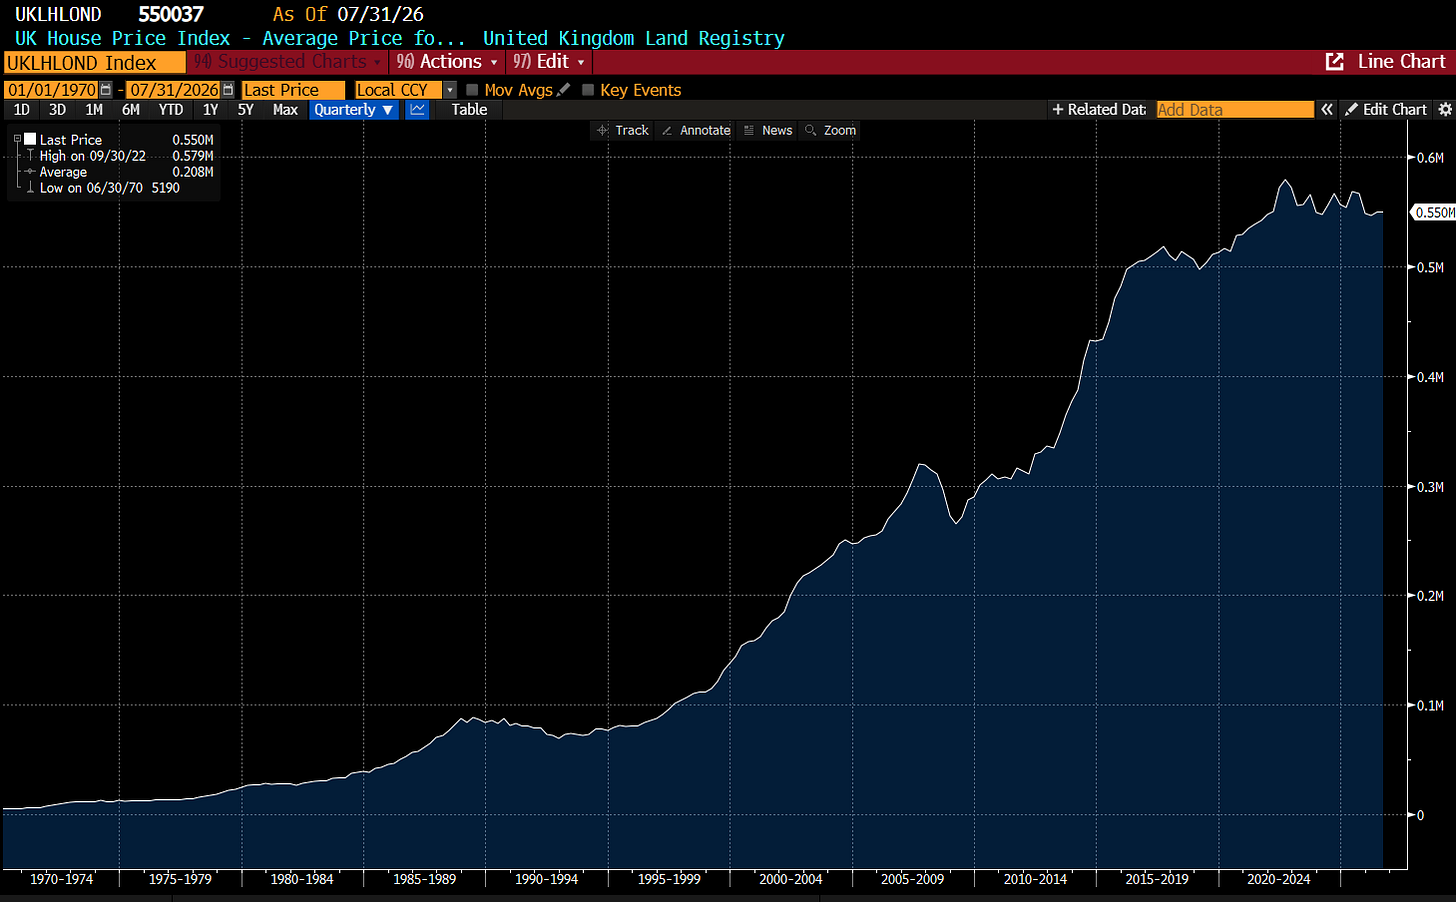Open the start date calendar picker

(106, 90)
